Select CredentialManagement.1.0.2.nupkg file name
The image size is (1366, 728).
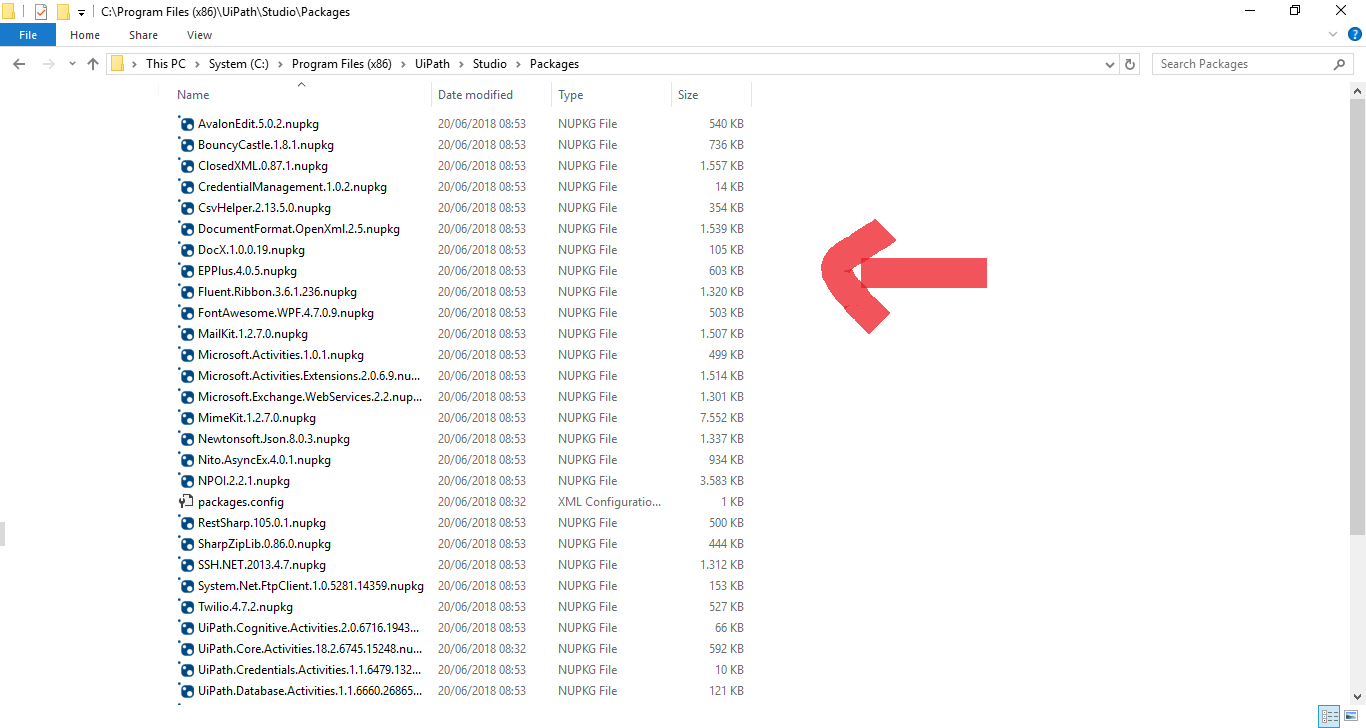pyautogui.click(x=292, y=187)
